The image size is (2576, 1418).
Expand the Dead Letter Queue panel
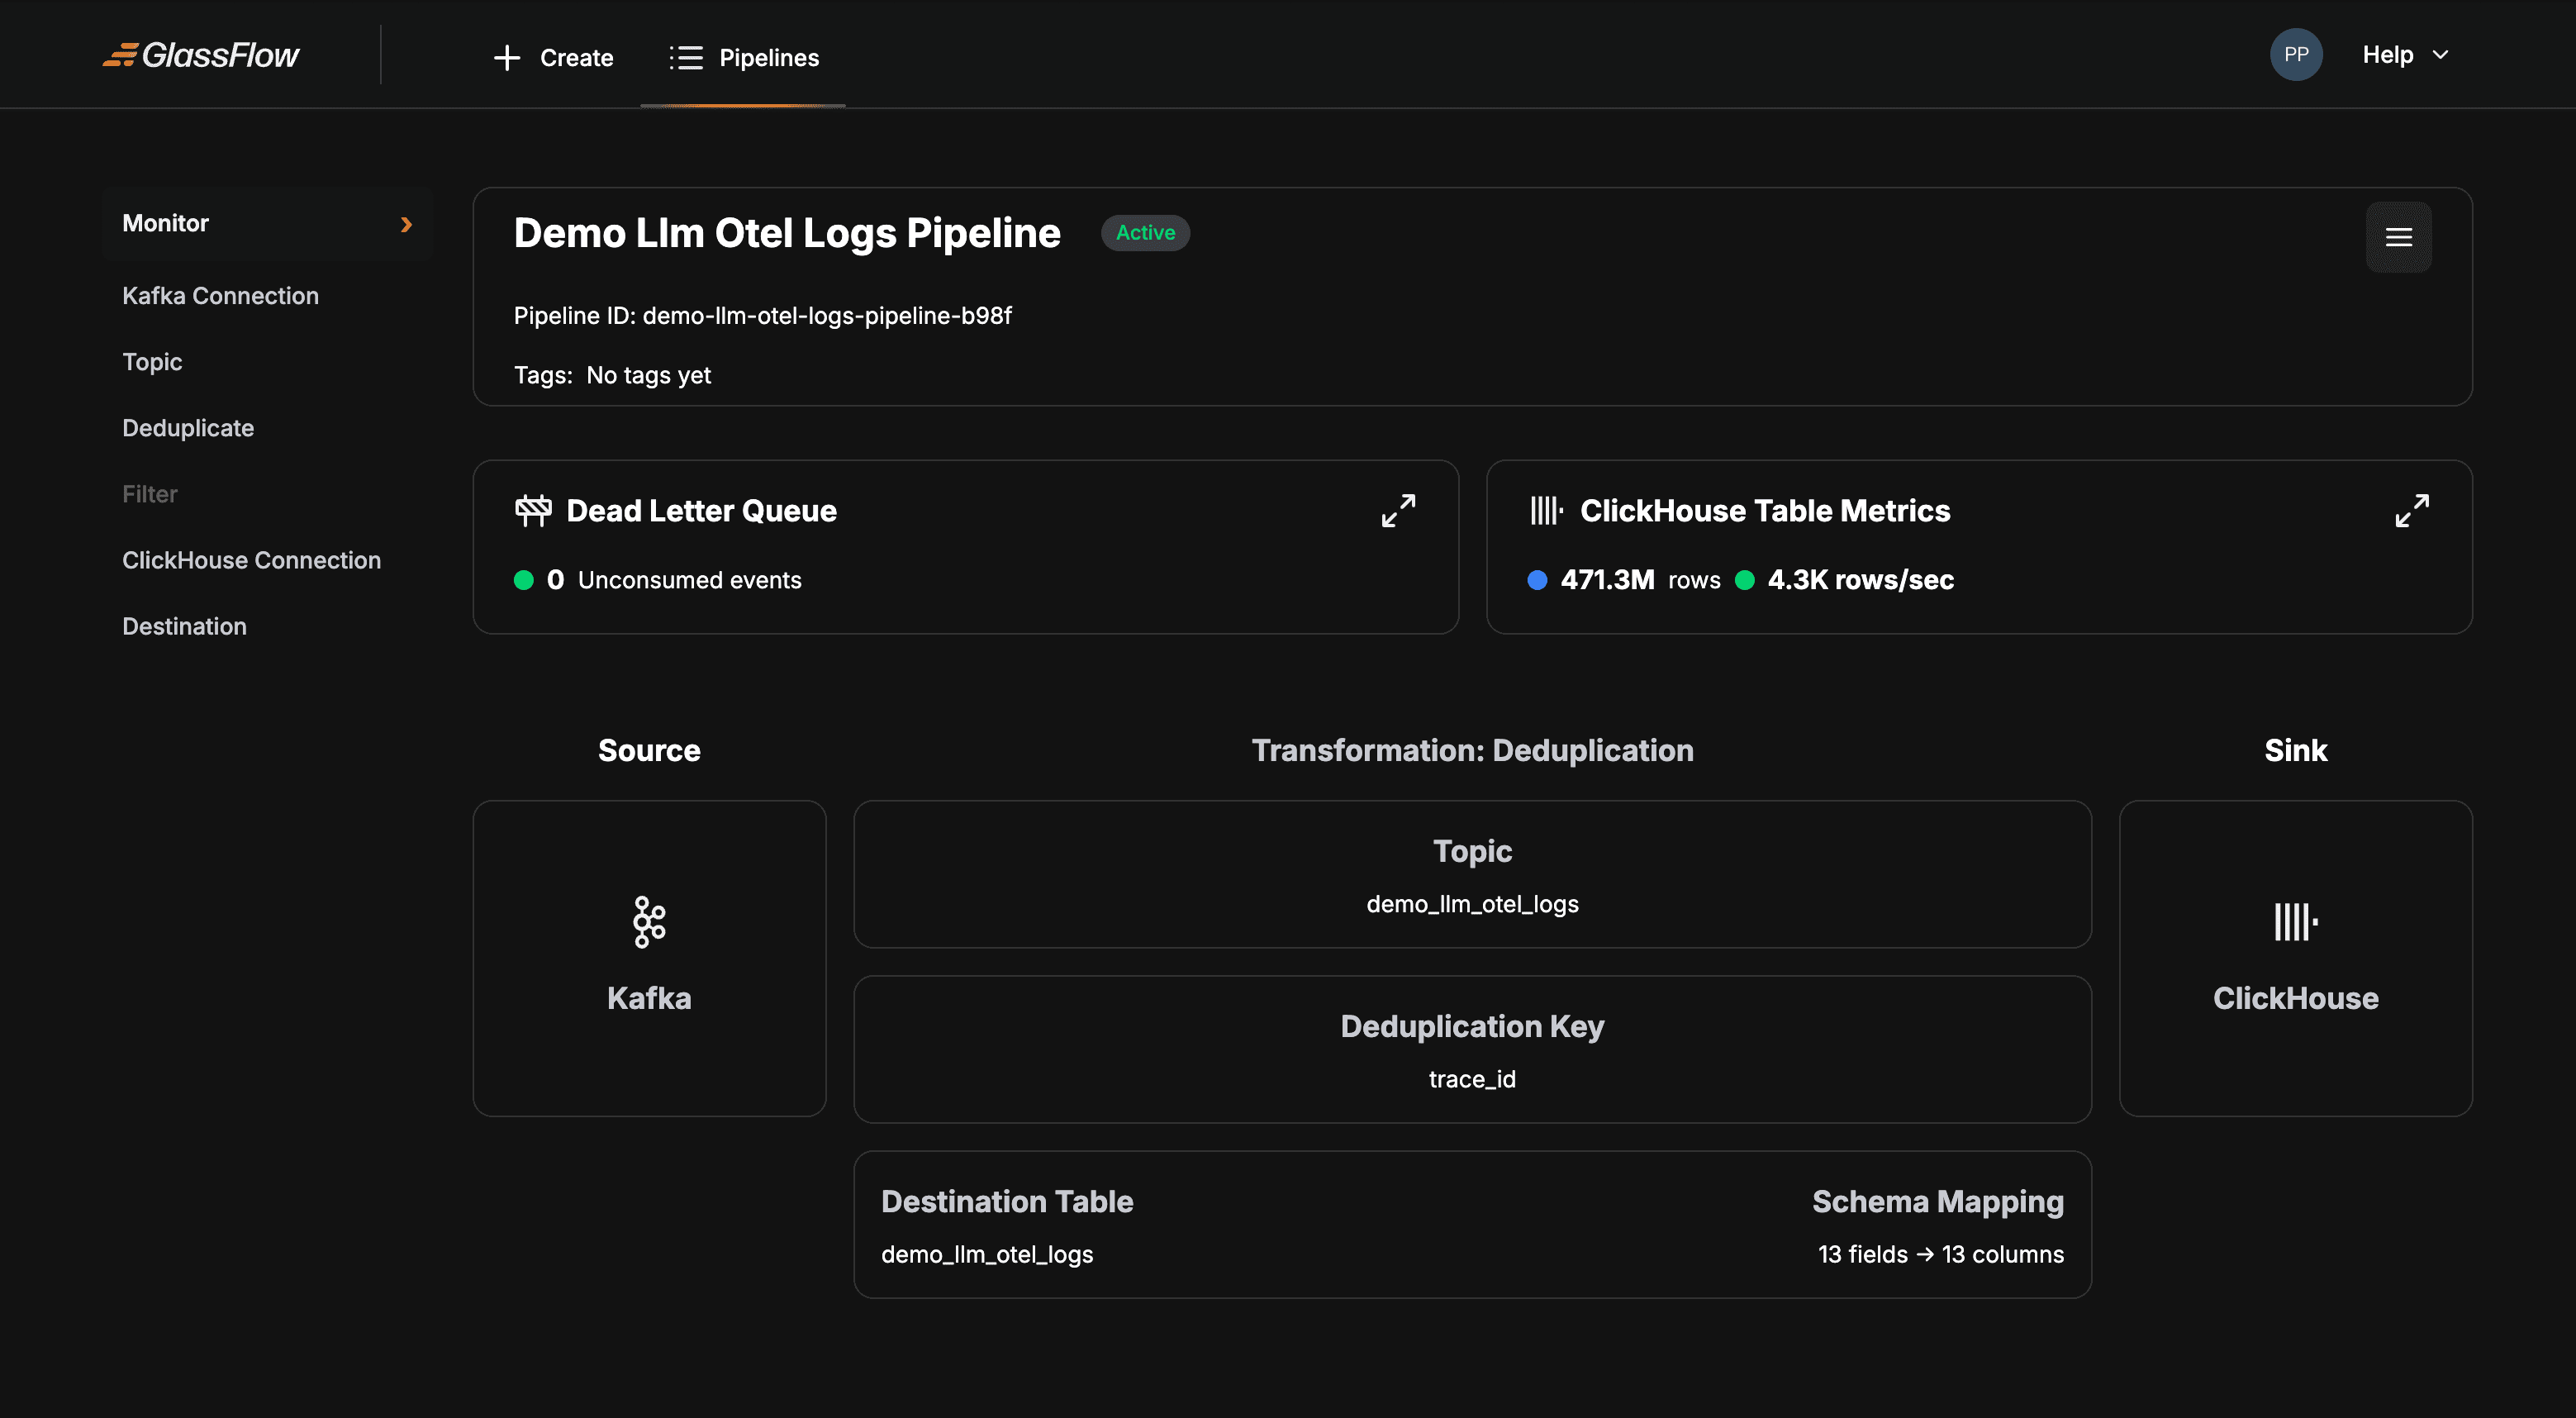point(1398,511)
